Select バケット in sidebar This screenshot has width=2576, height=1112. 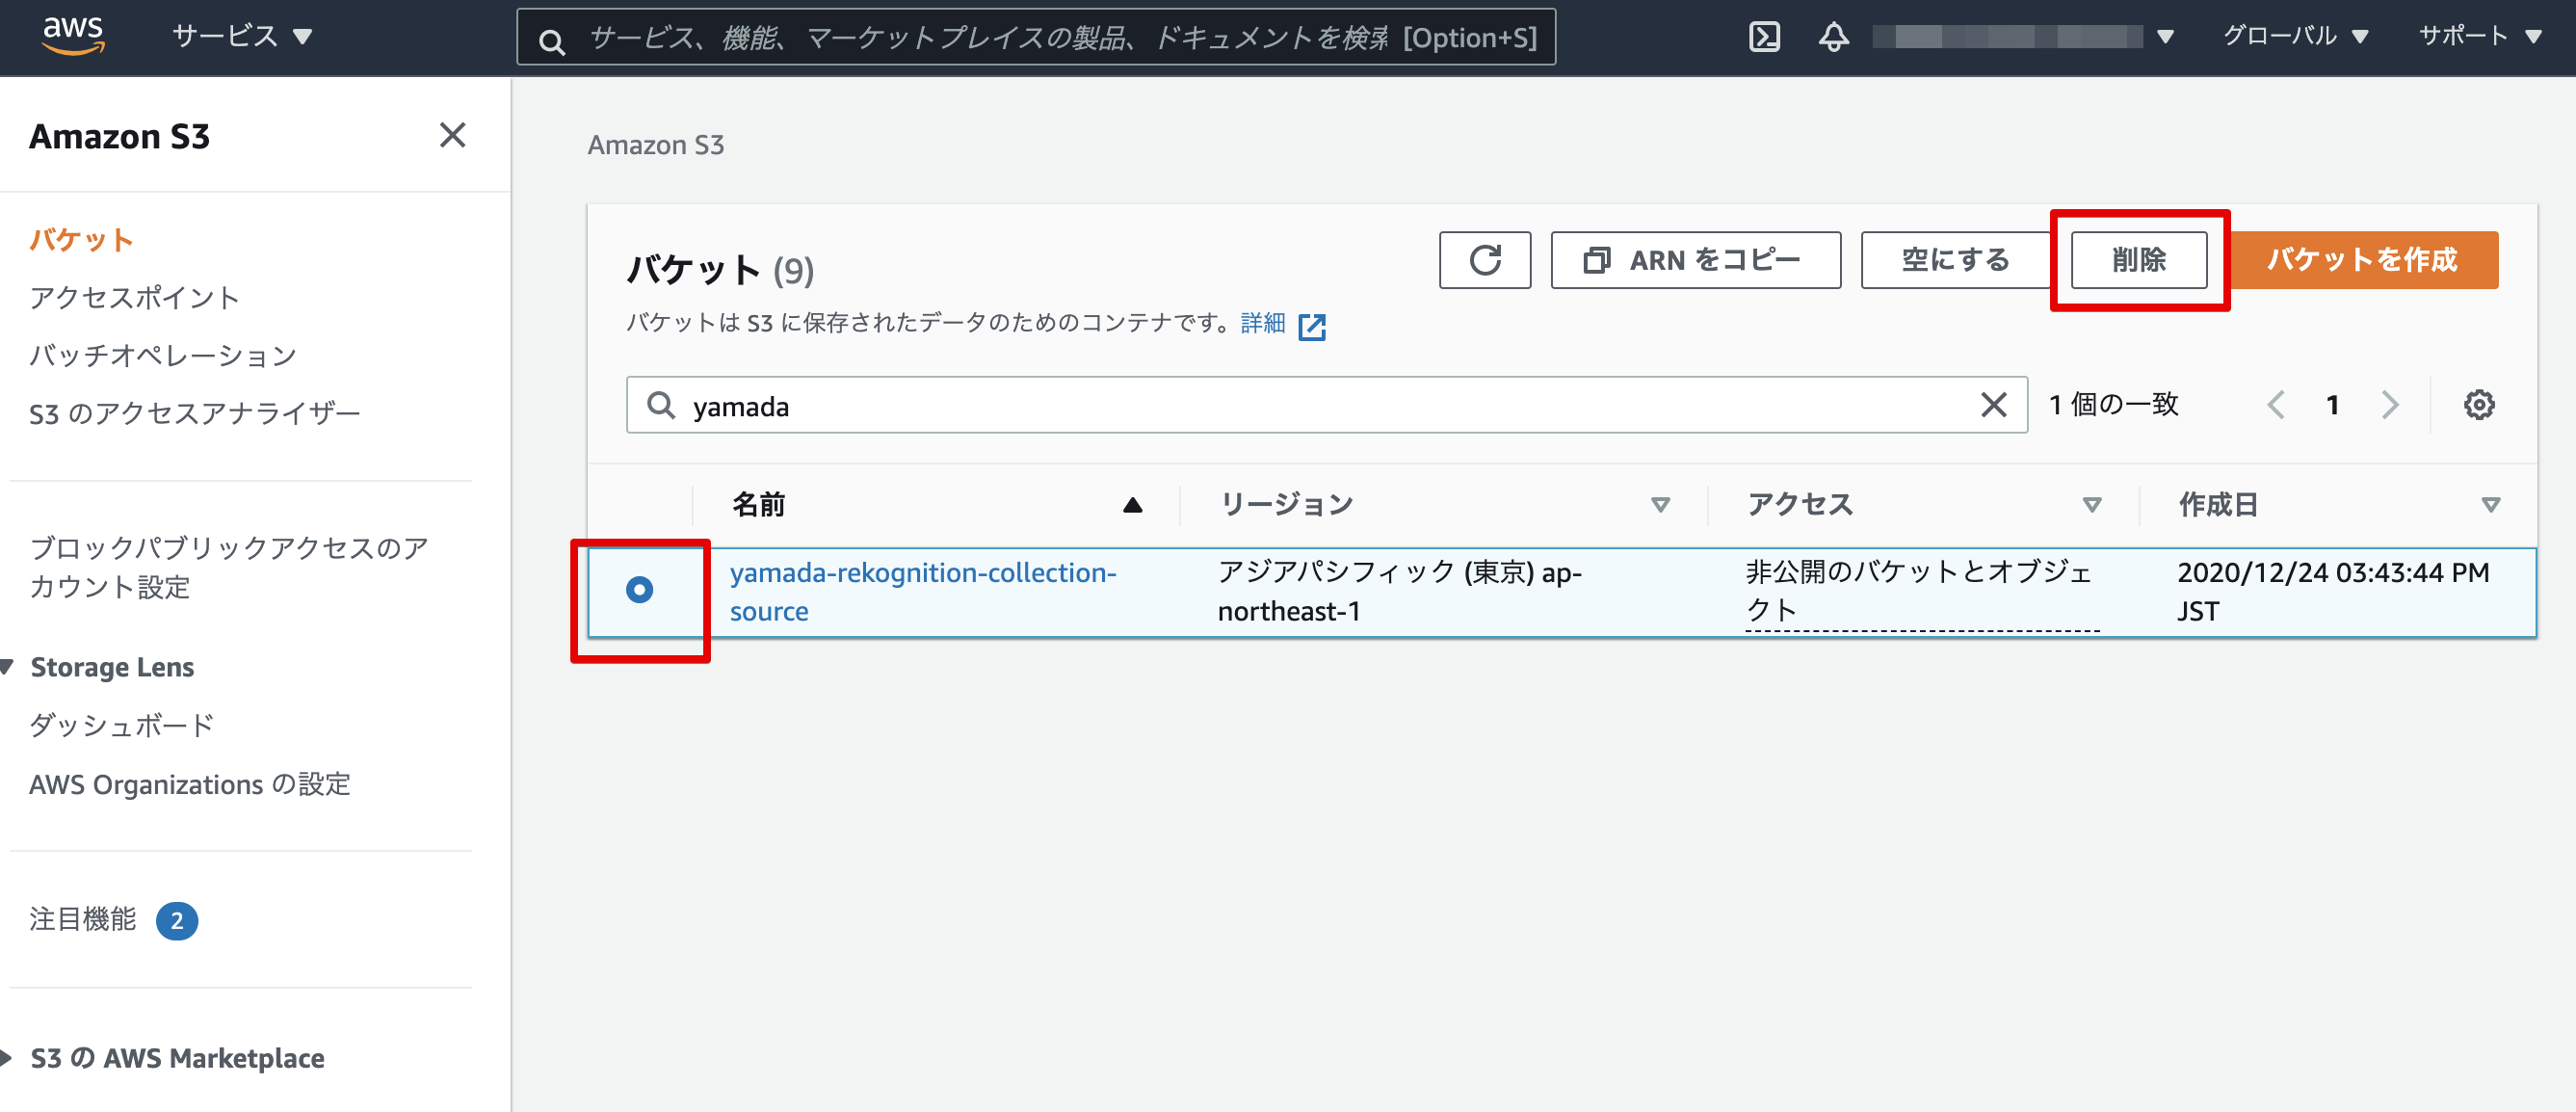coord(81,240)
